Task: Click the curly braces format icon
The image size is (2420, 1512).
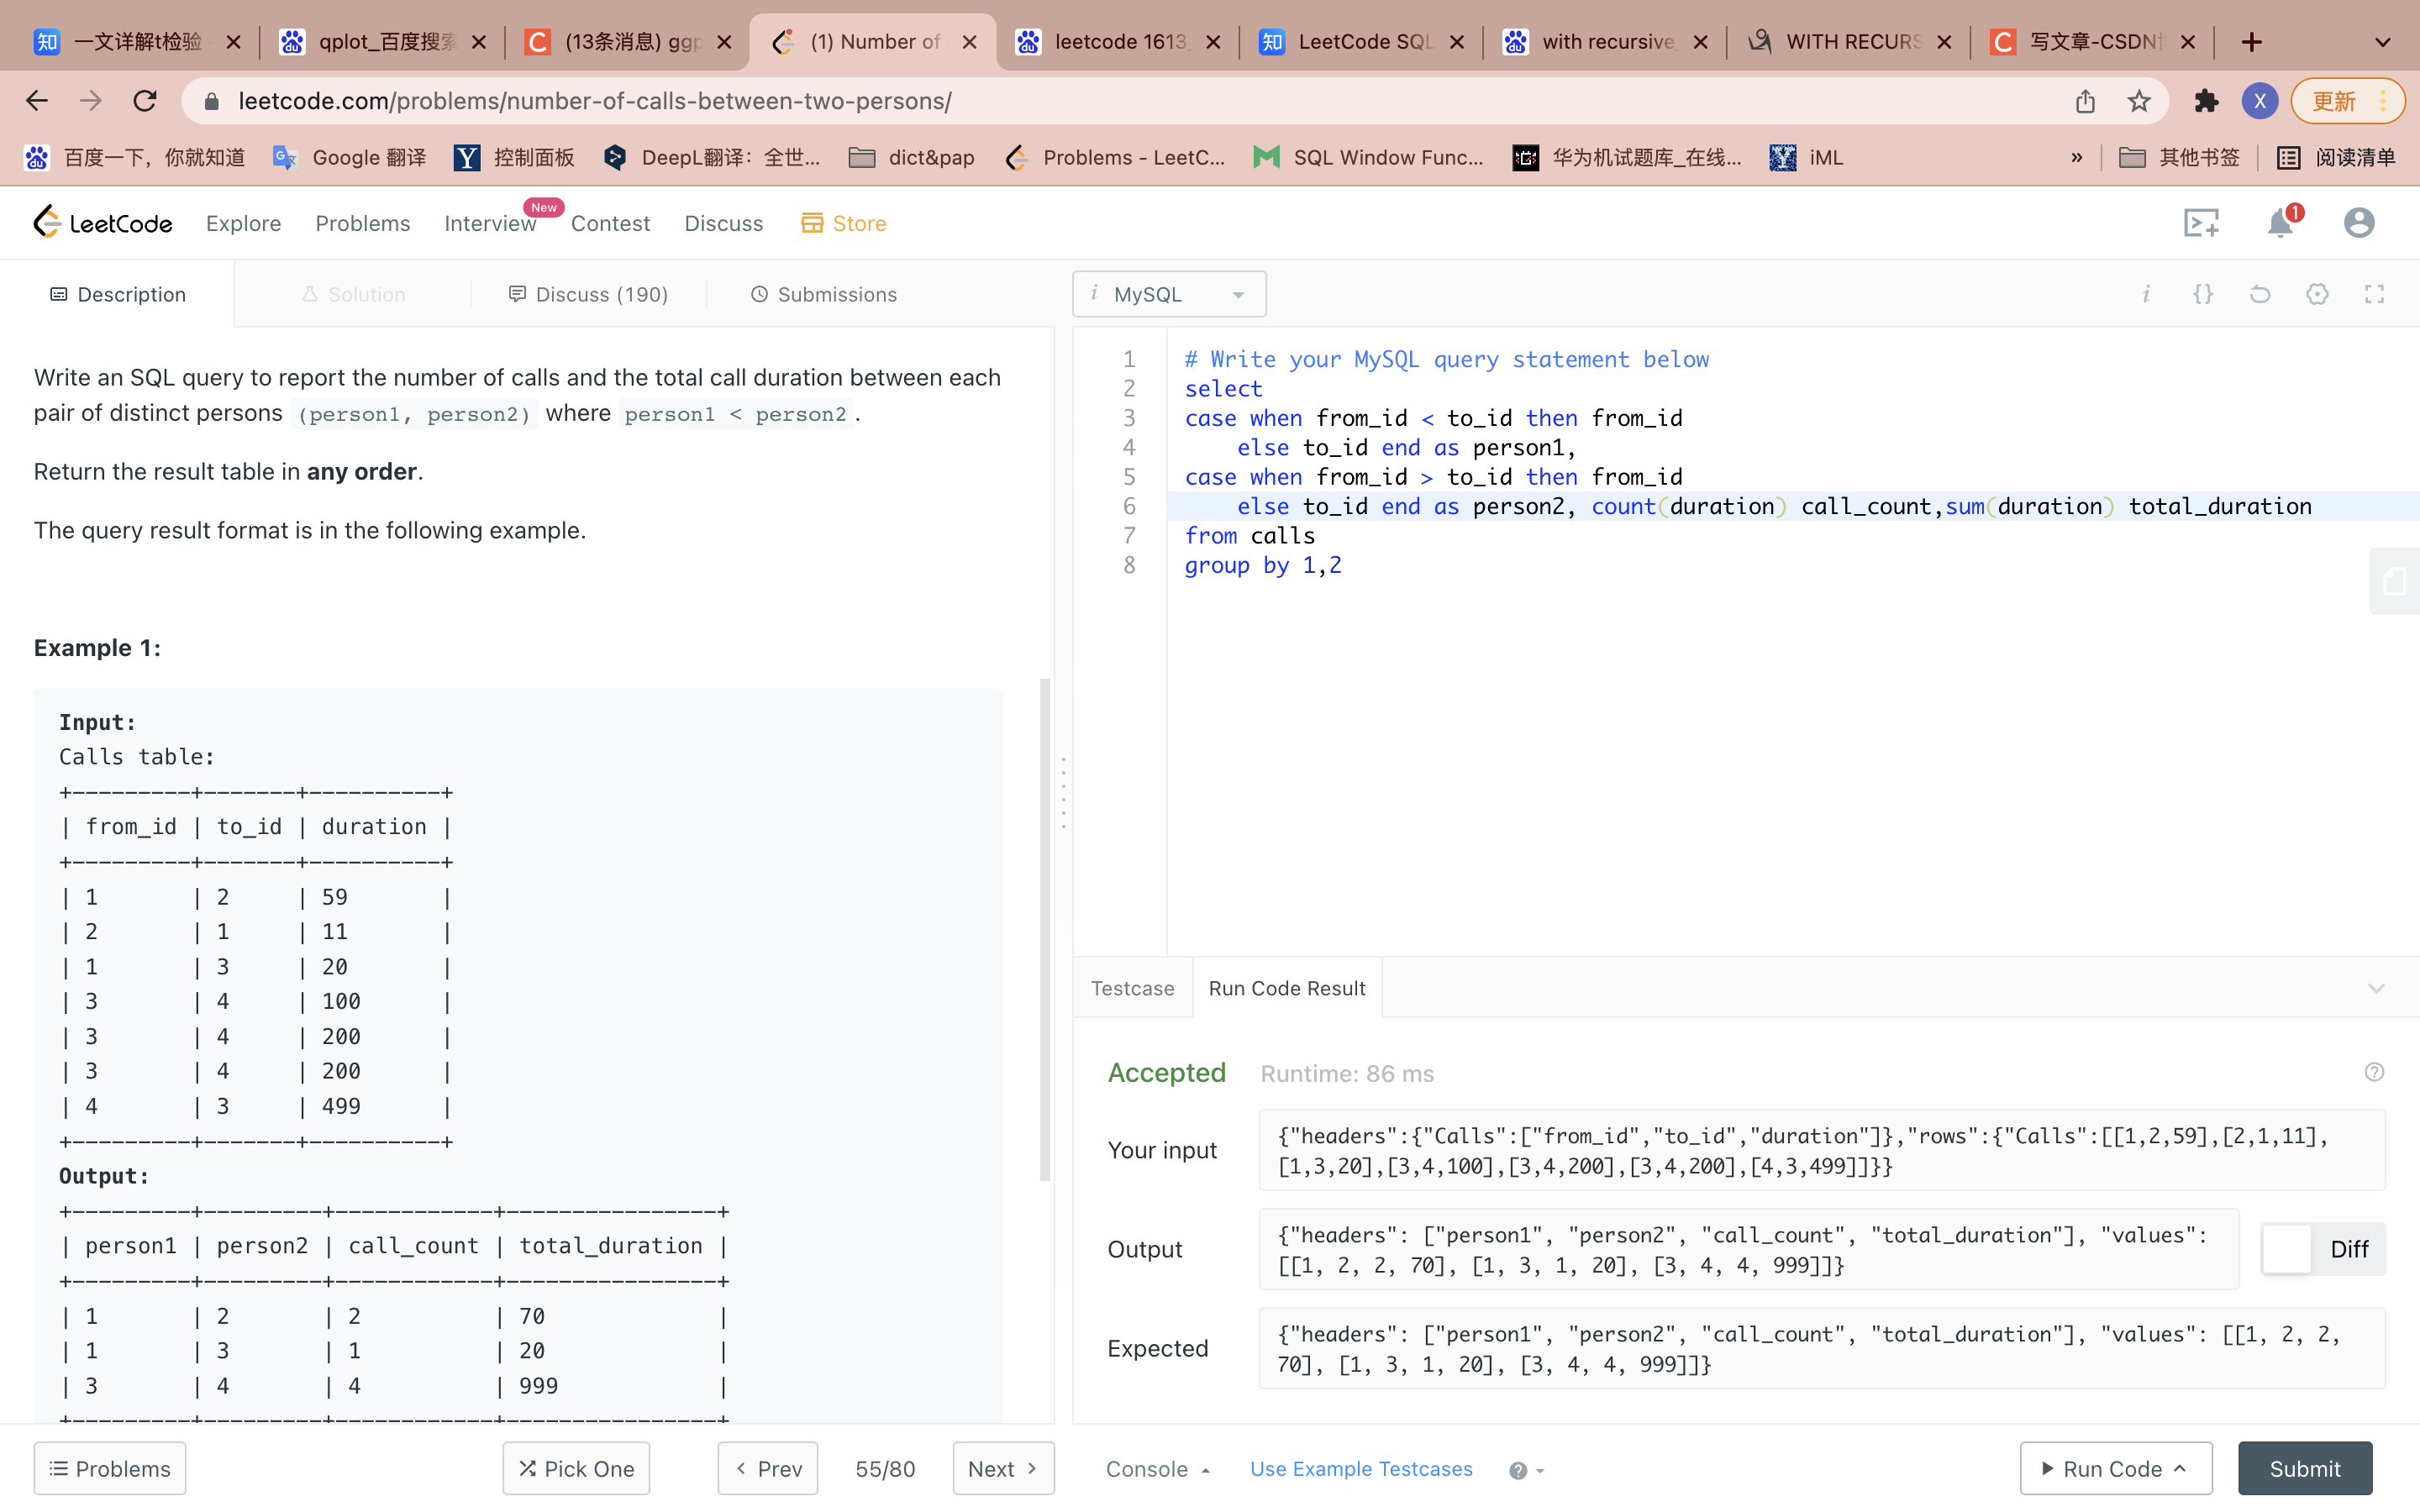Action: point(2203,294)
